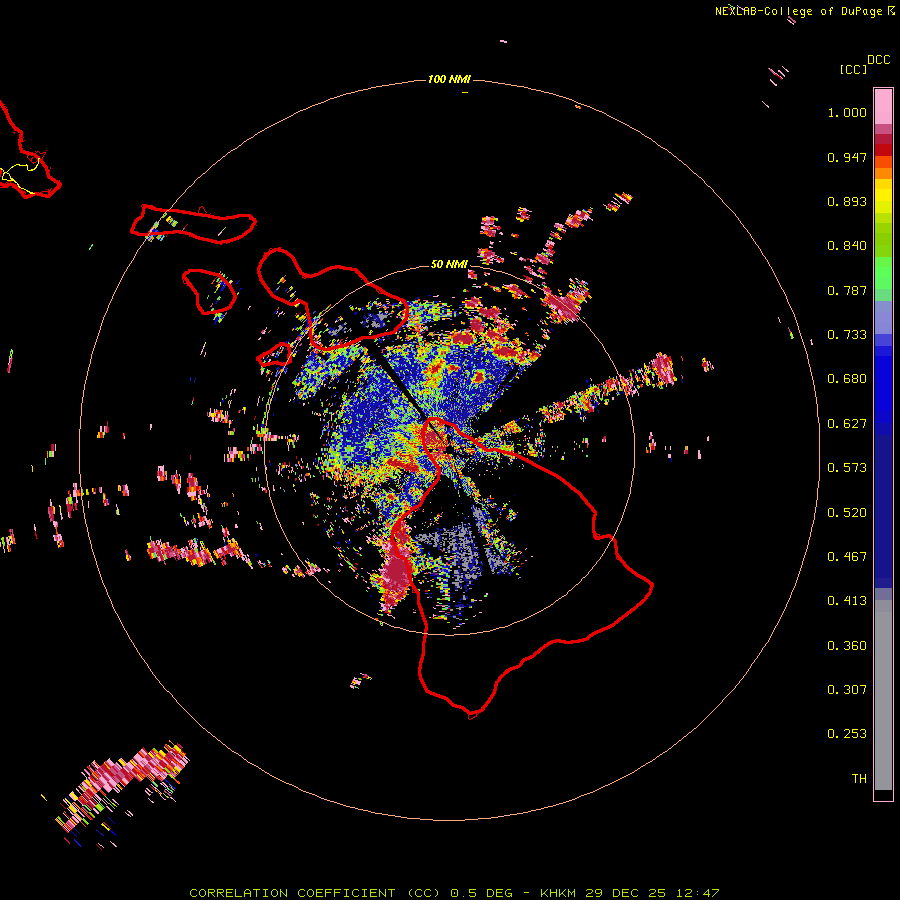Image resolution: width=900 pixels, height=900 pixels.
Task: Click the 0.893 color scale value
Action: (x=847, y=201)
